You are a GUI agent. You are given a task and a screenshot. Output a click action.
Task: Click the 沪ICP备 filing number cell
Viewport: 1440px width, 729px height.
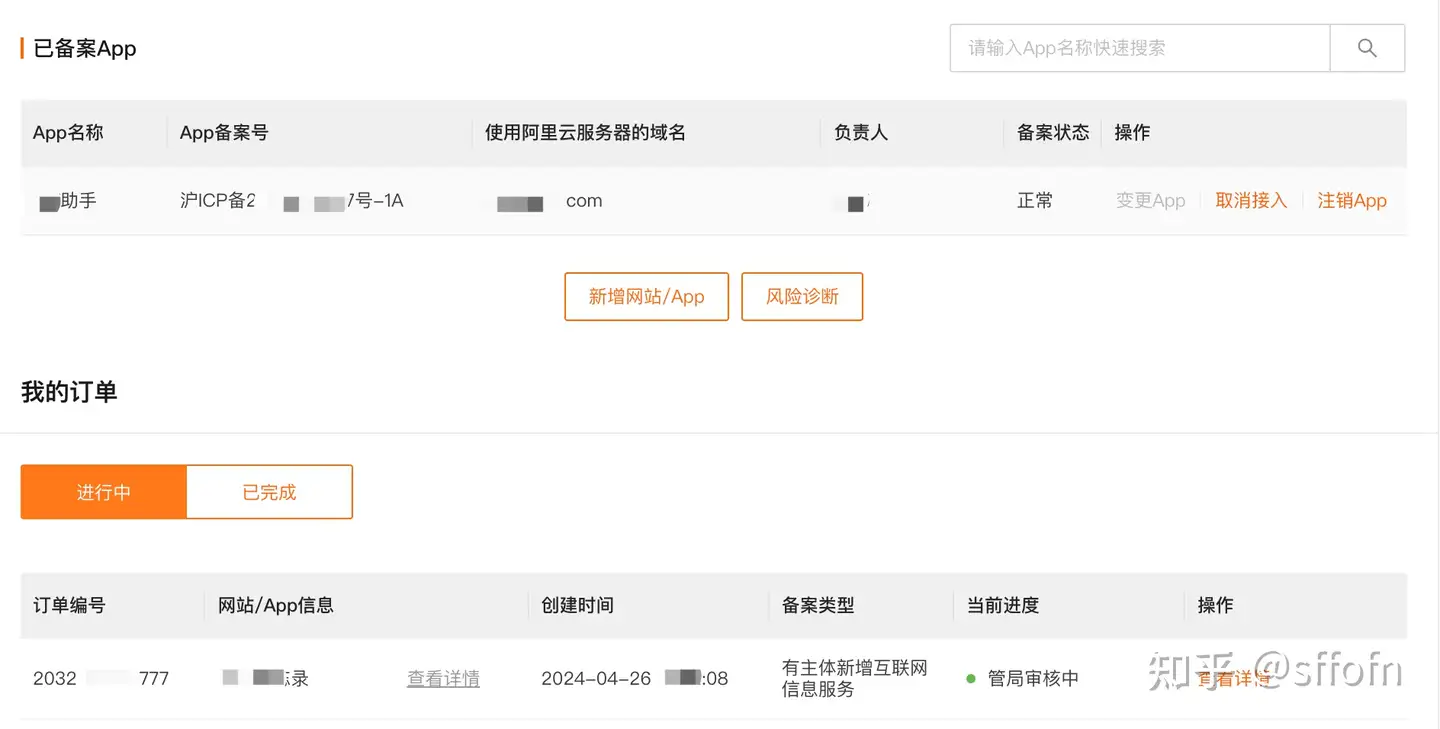291,201
